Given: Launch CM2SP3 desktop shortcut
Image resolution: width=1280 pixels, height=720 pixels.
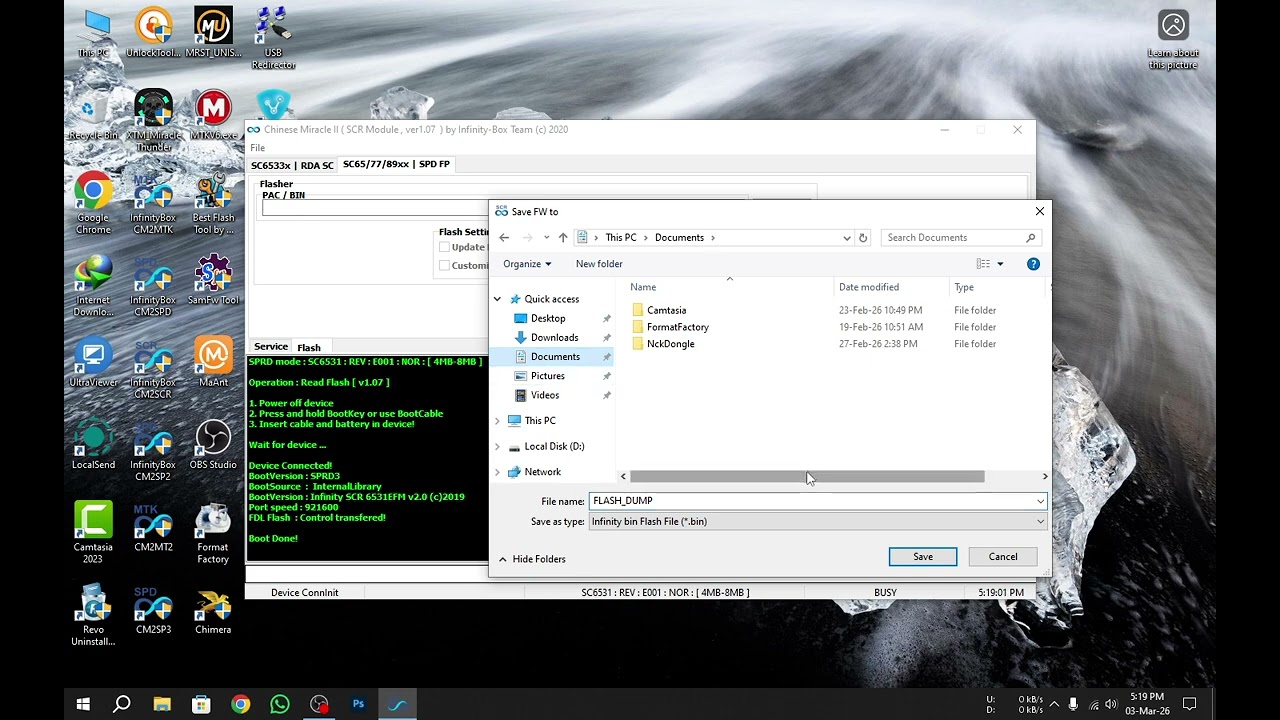Looking at the screenshot, I should 153,610.
